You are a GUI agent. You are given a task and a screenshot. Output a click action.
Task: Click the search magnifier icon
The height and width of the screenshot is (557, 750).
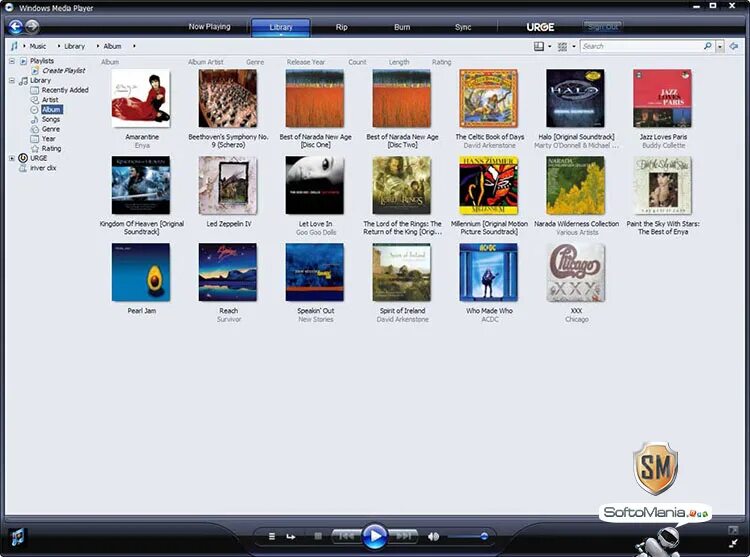coord(707,46)
